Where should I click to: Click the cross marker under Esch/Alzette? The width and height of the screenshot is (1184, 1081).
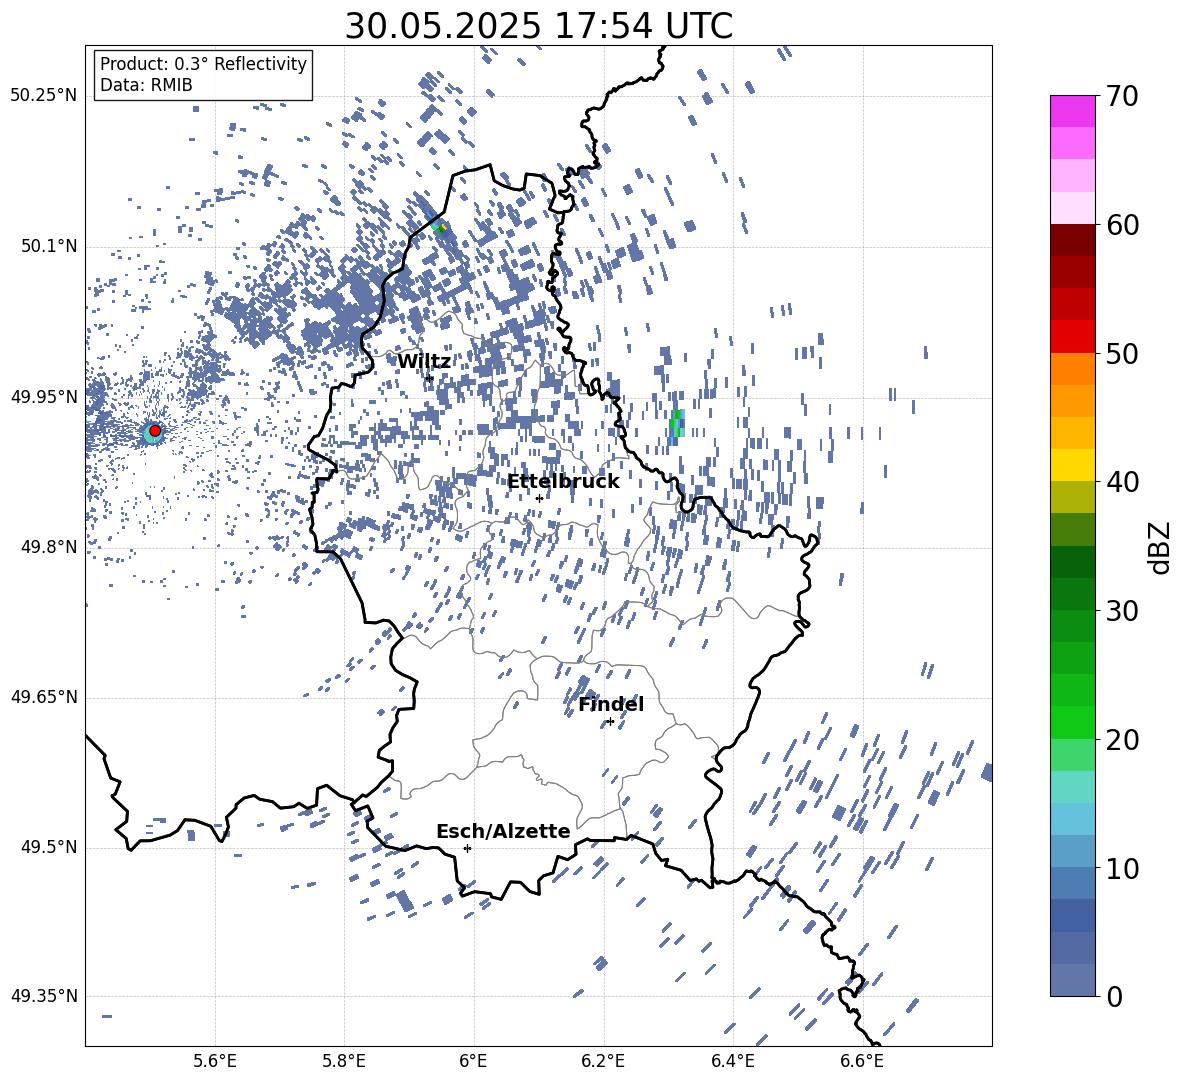(467, 848)
